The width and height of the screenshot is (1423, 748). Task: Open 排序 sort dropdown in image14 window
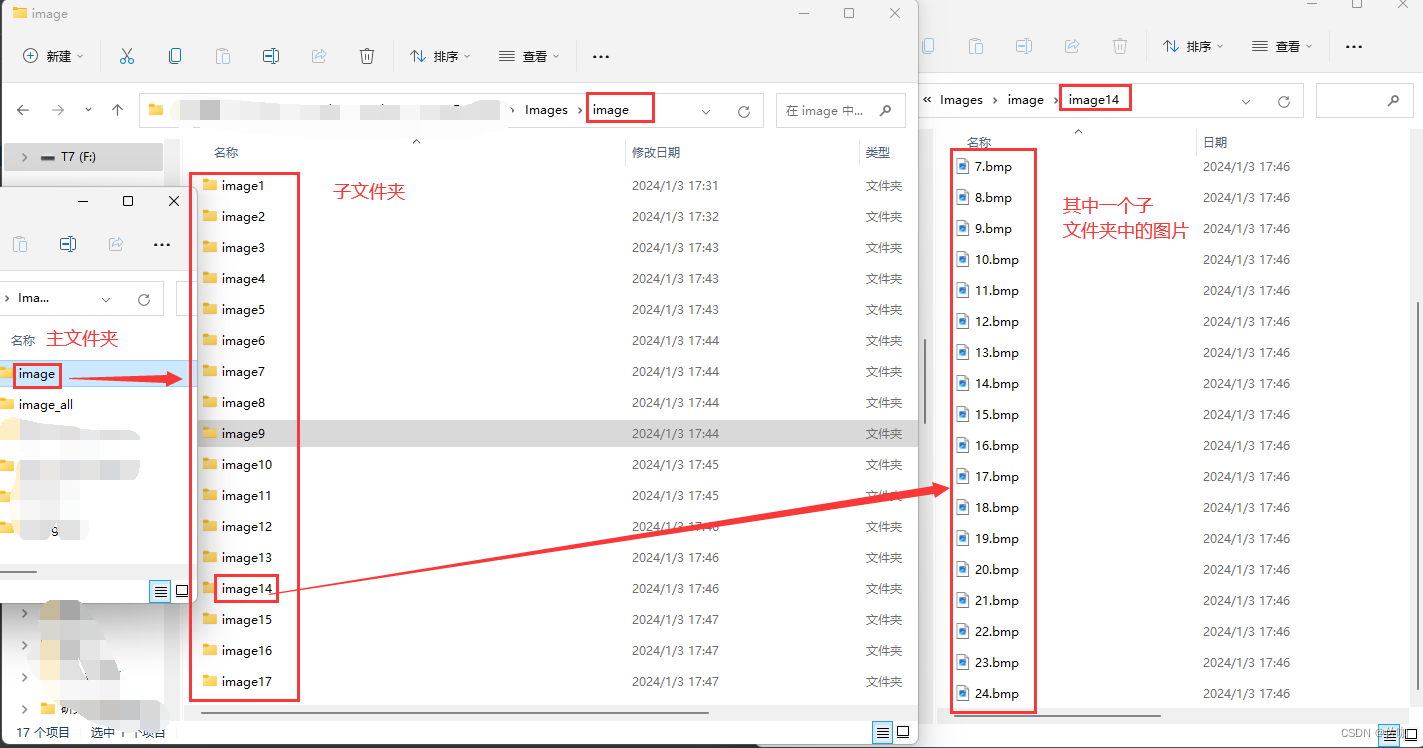1193,46
